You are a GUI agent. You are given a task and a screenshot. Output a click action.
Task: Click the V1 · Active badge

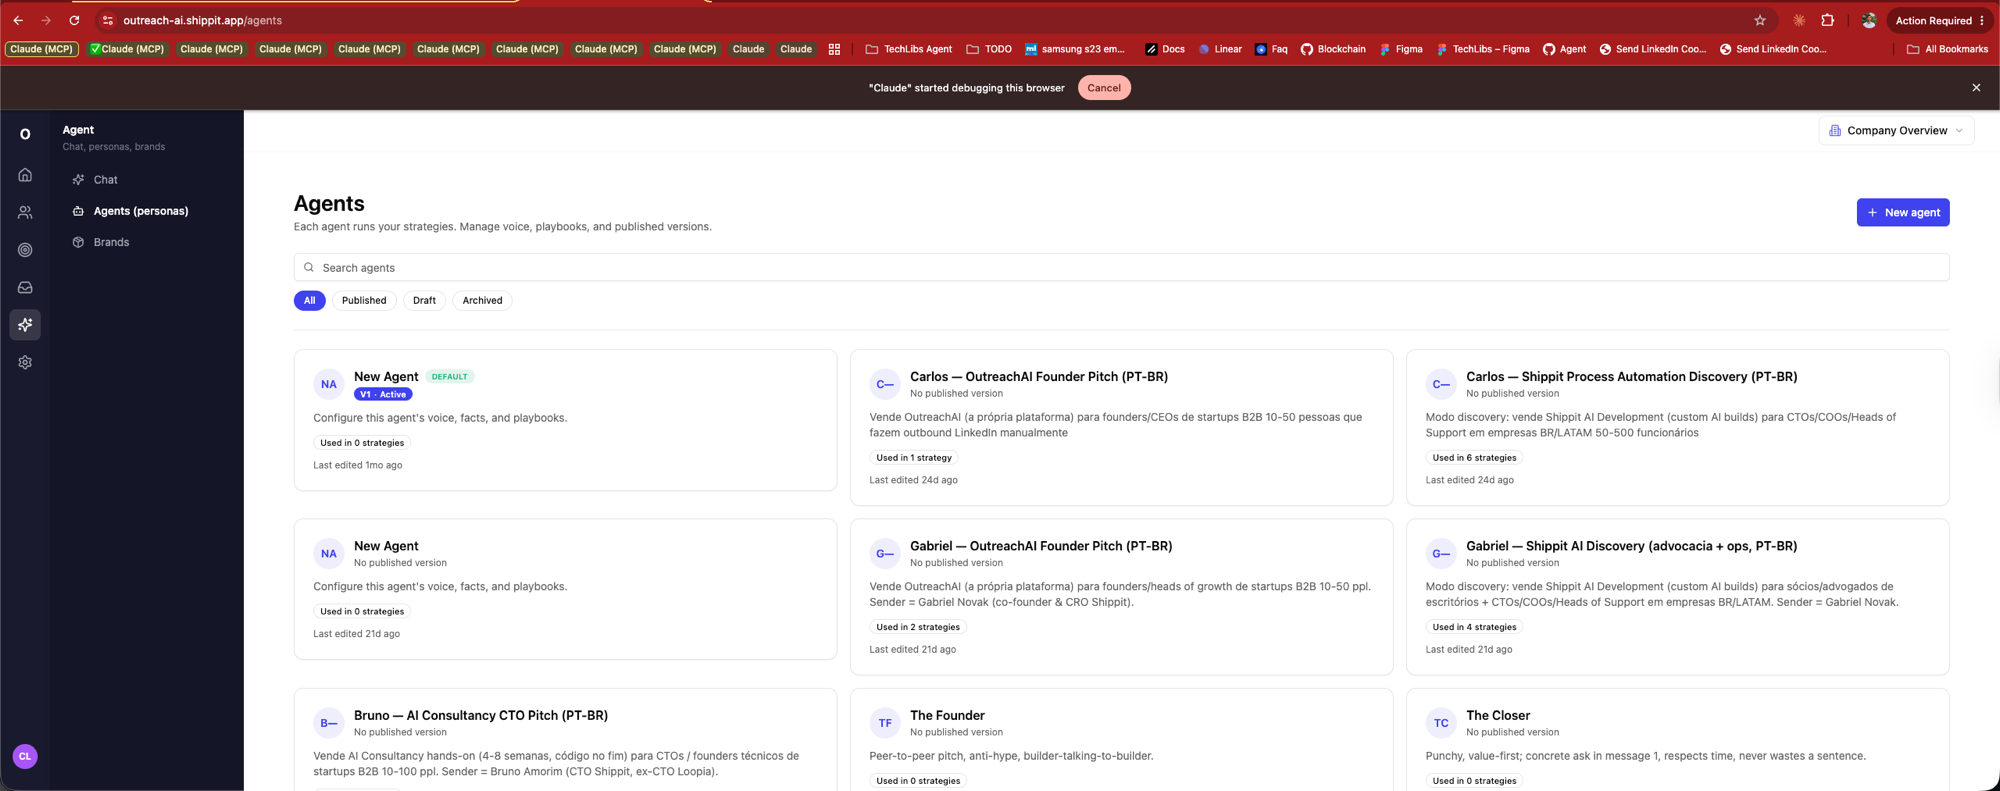pos(383,394)
